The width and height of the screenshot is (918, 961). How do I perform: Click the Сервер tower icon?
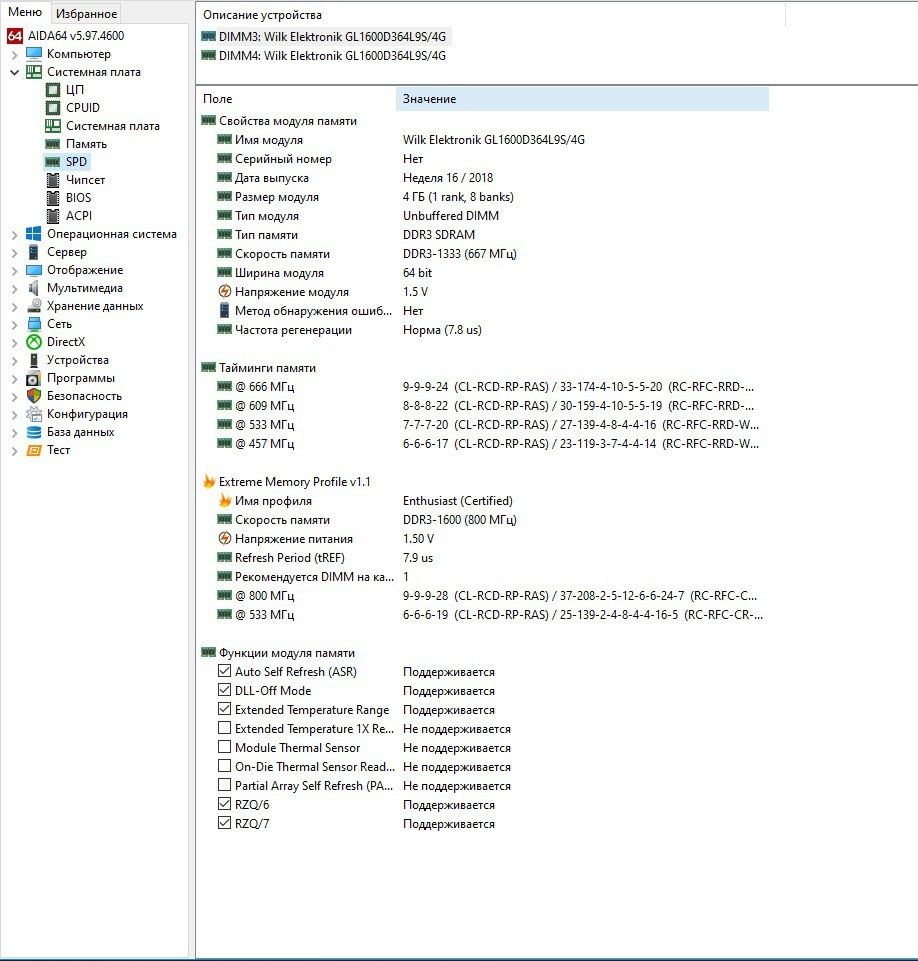pos(34,252)
